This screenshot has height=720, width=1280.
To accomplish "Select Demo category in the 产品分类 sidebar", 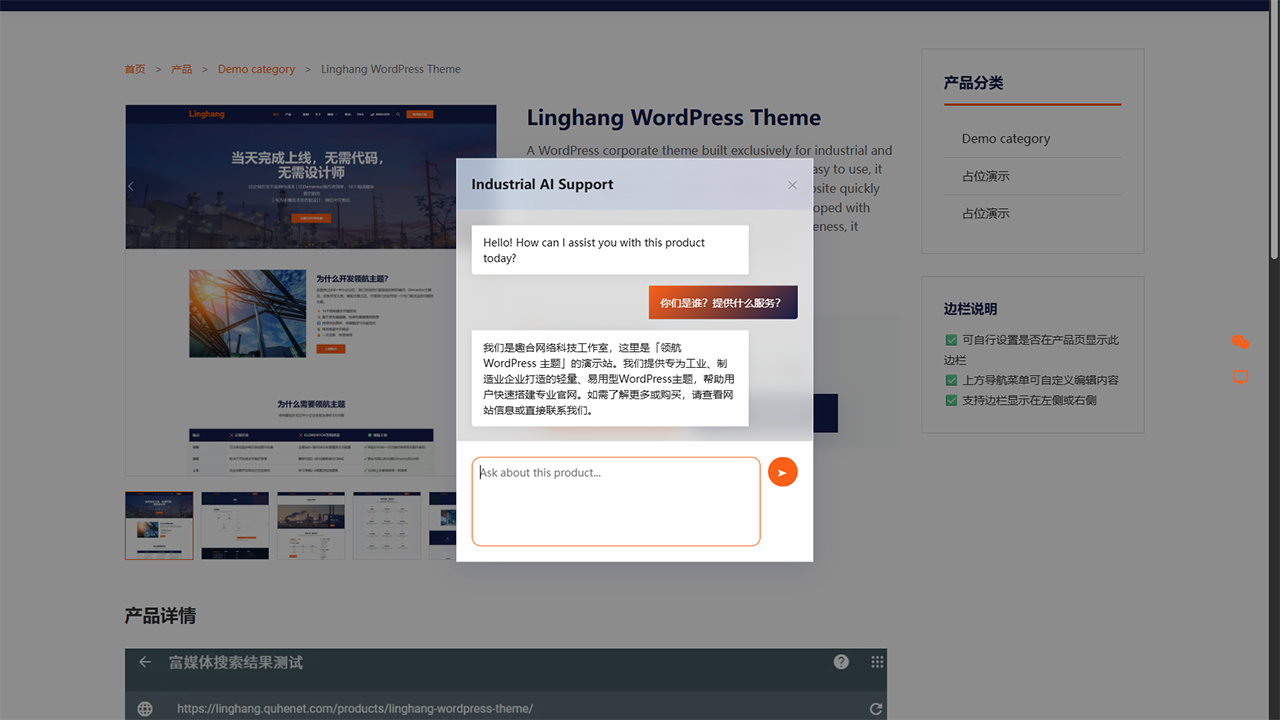I will click(1005, 139).
